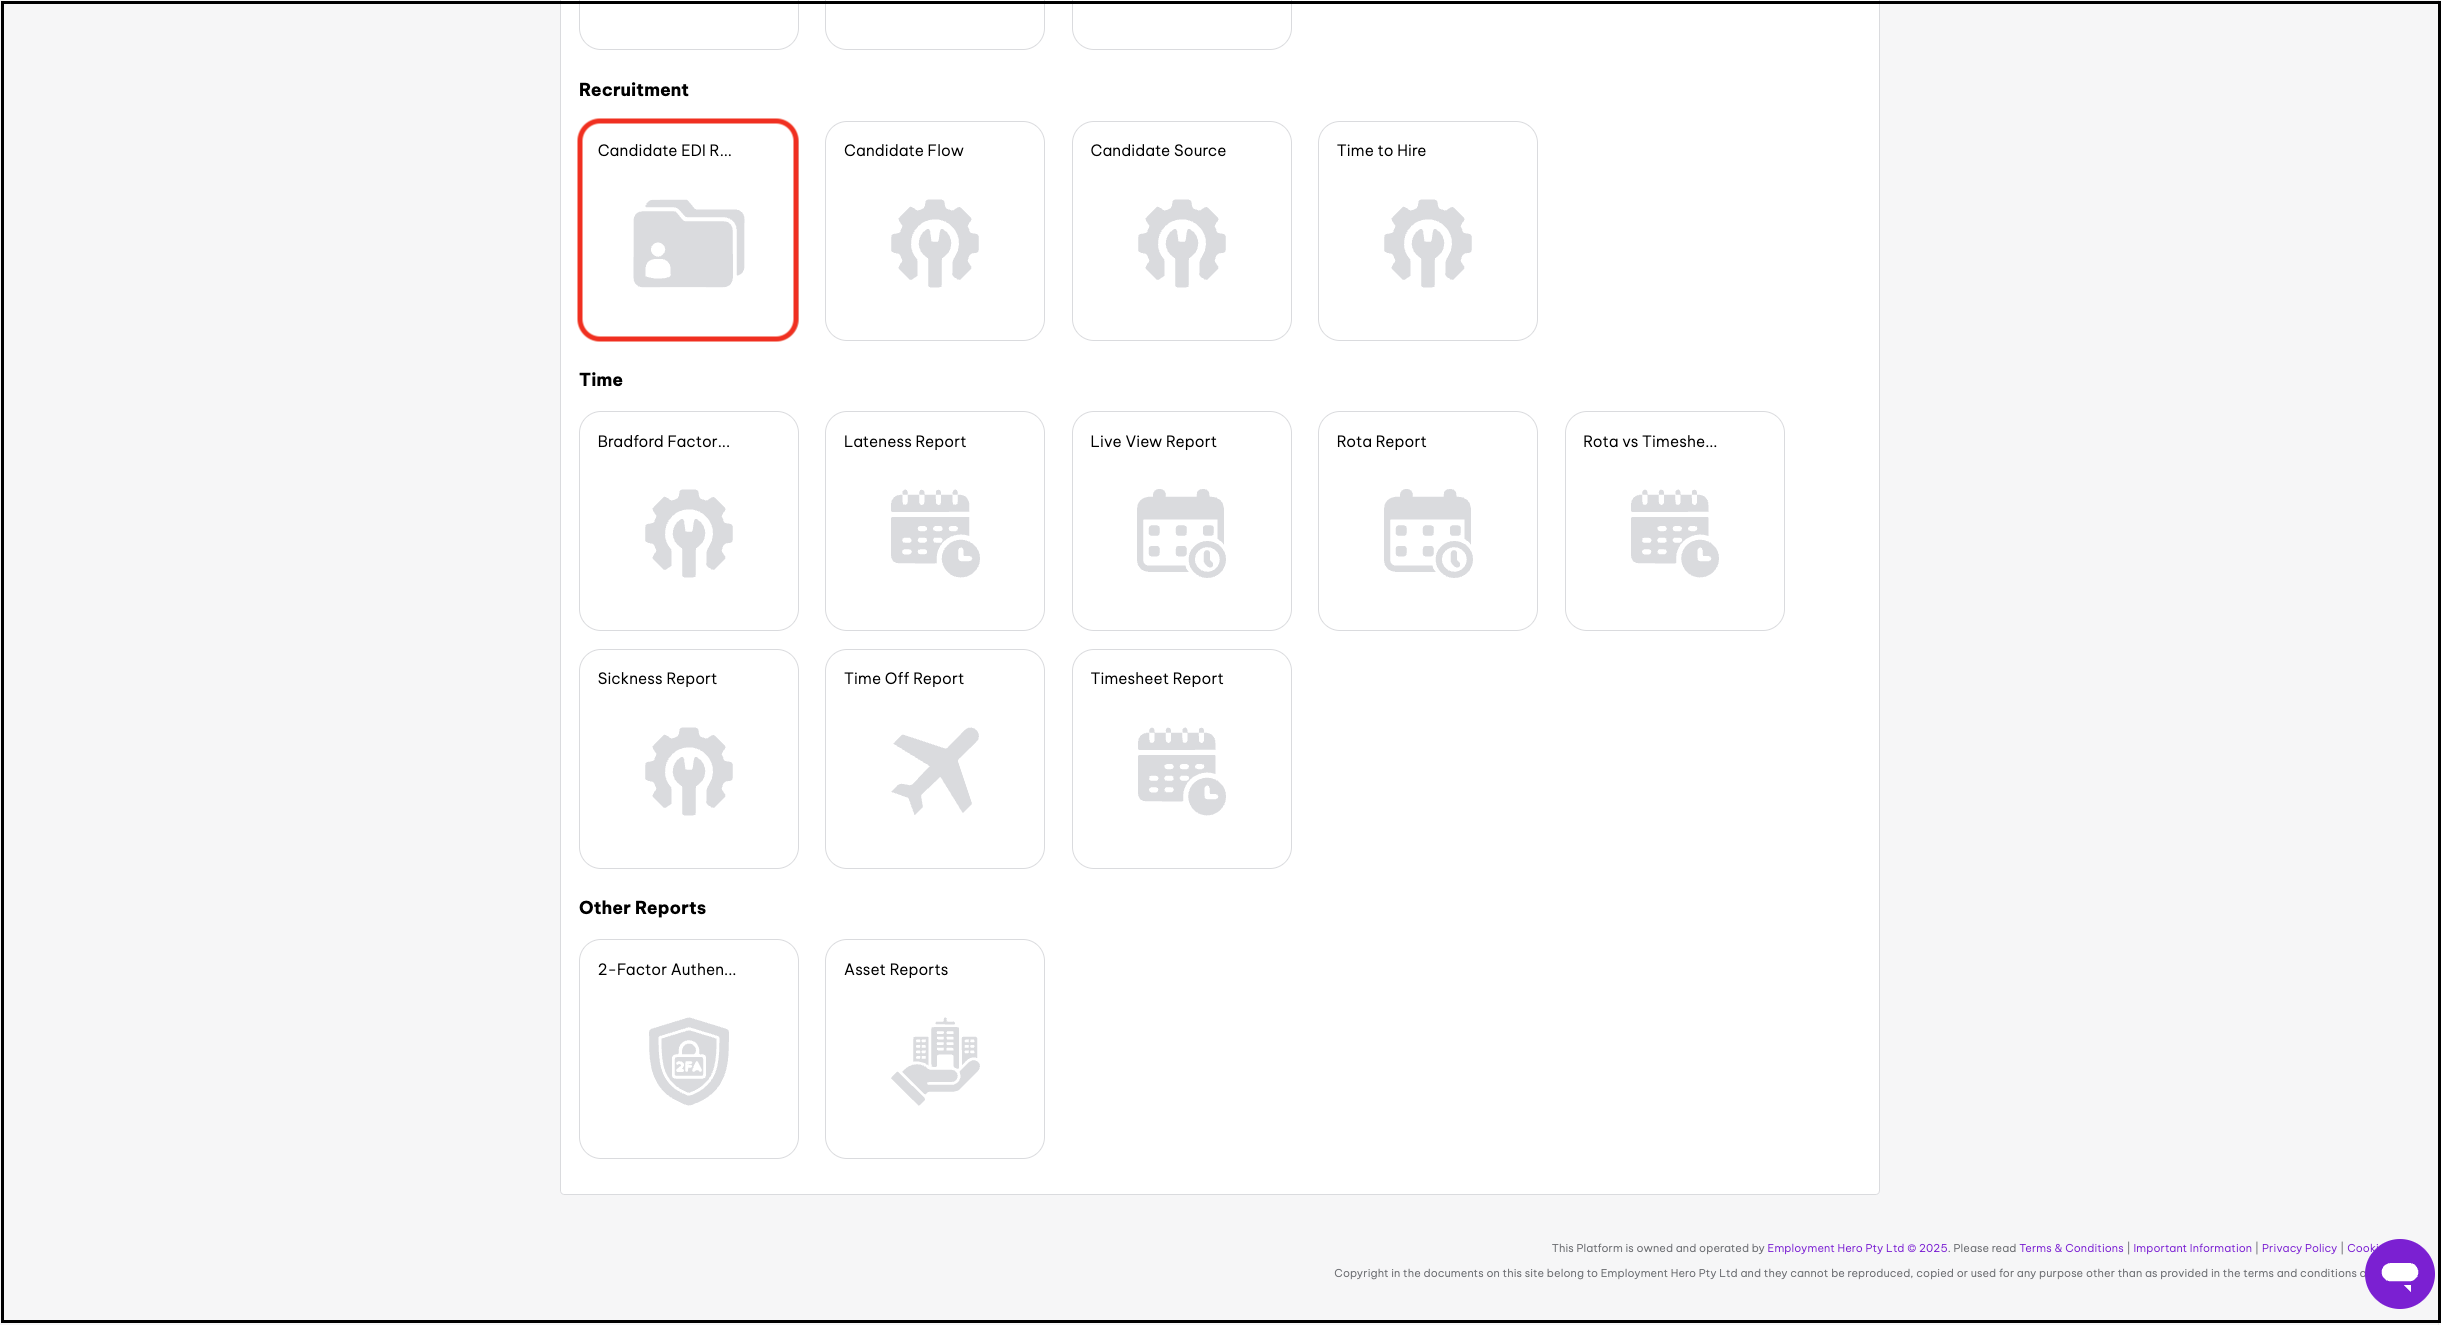The image size is (2441, 1325).
Task: Open the purple chat support bubble
Action: tap(2399, 1273)
